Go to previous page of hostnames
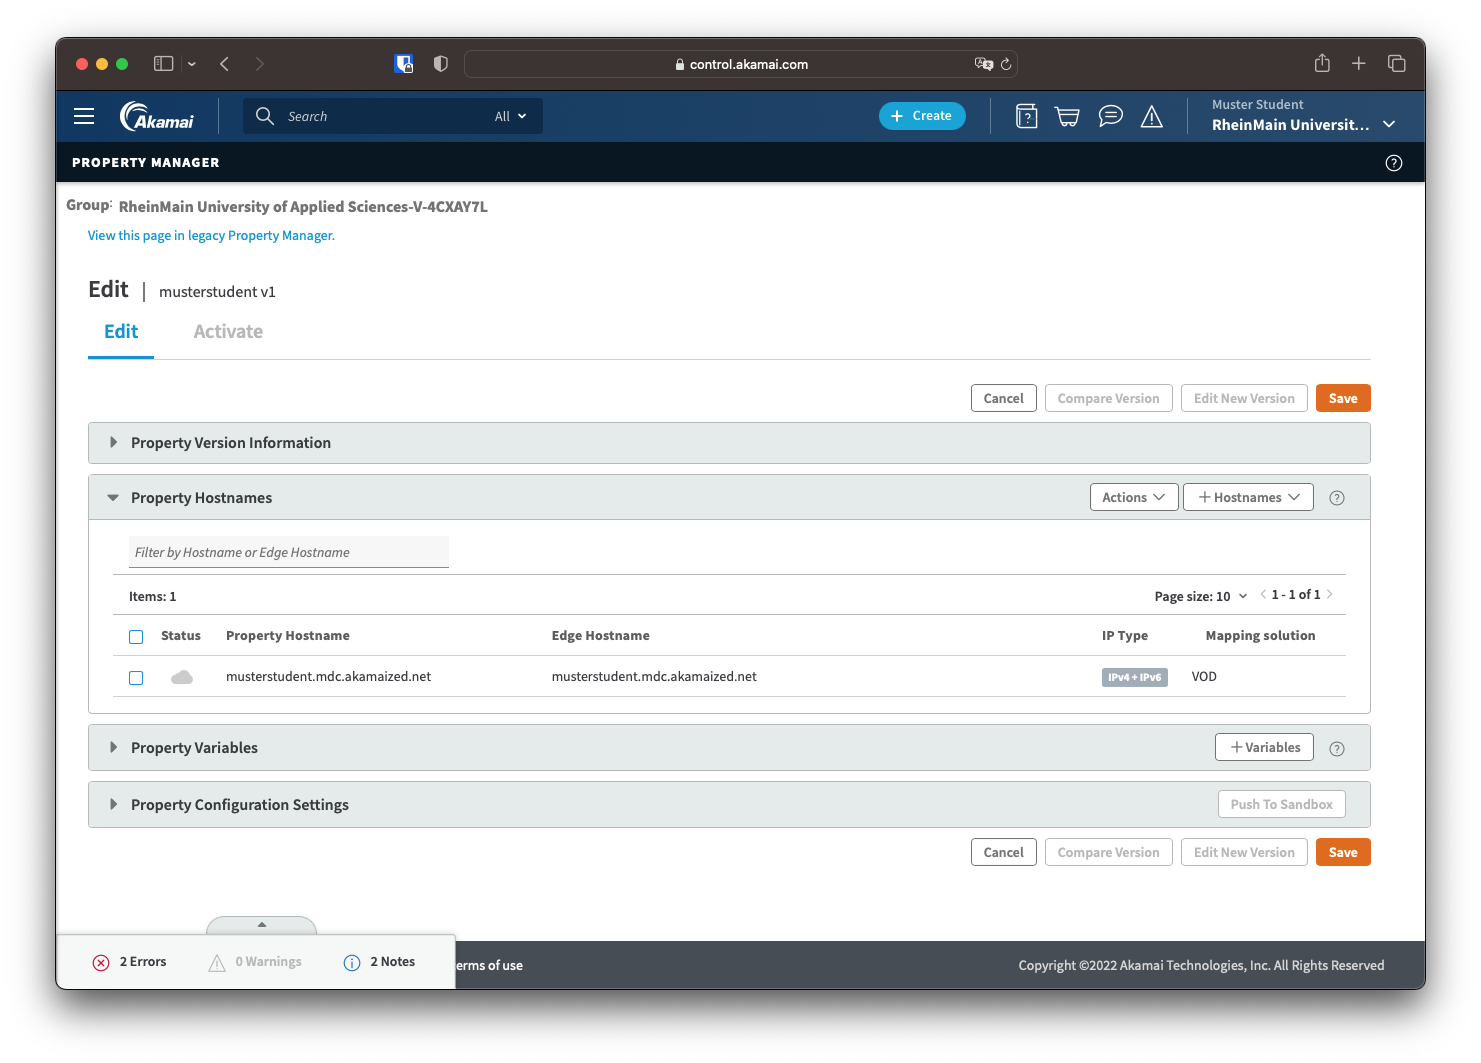The width and height of the screenshot is (1481, 1063). coord(1263,595)
